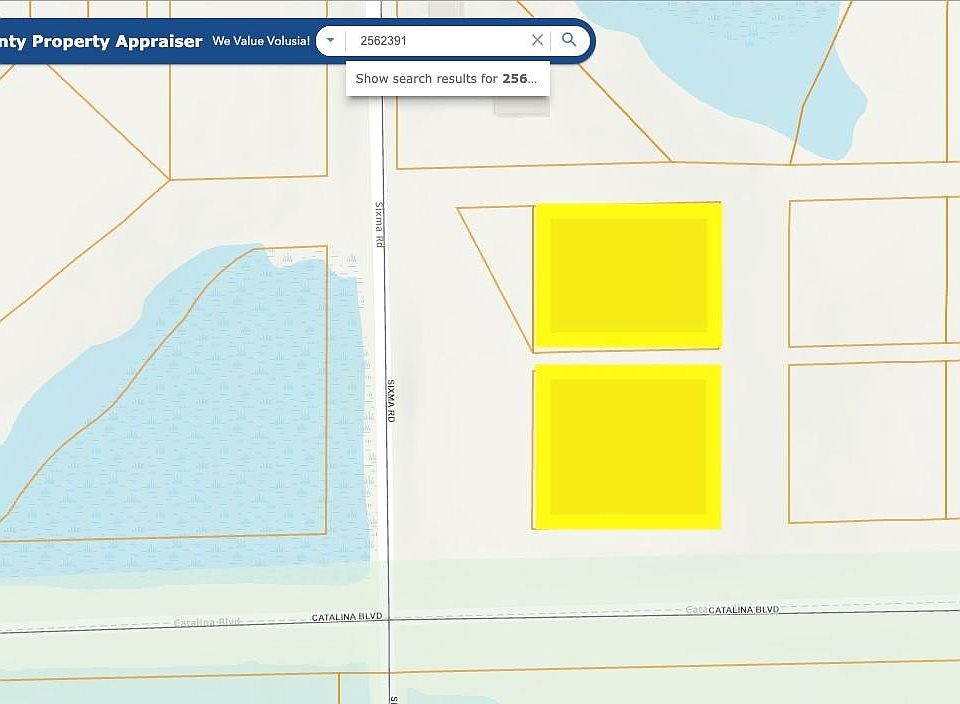The width and height of the screenshot is (960, 704).
Task: Select 'Show search results for 256...' suggestion
Action: click(447, 78)
